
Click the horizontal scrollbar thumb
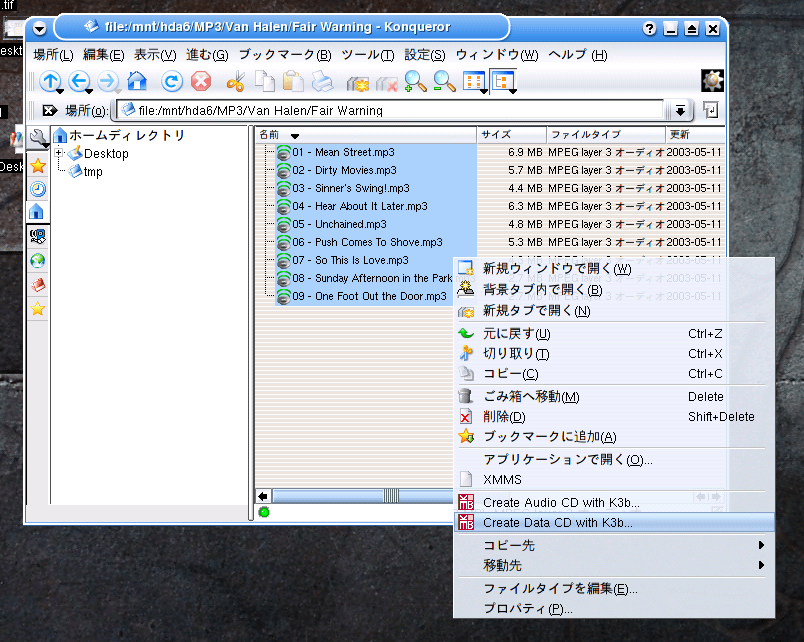(391, 496)
